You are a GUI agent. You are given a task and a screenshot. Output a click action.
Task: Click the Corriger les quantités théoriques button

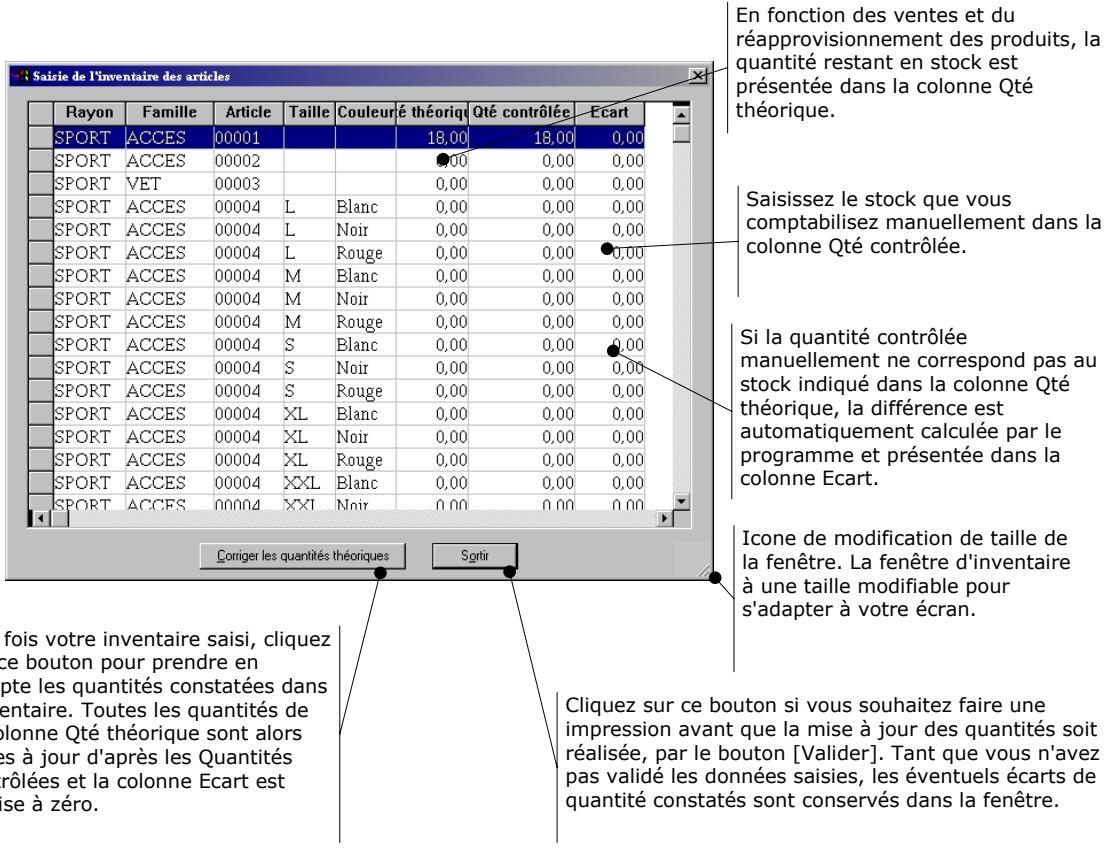click(303, 556)
